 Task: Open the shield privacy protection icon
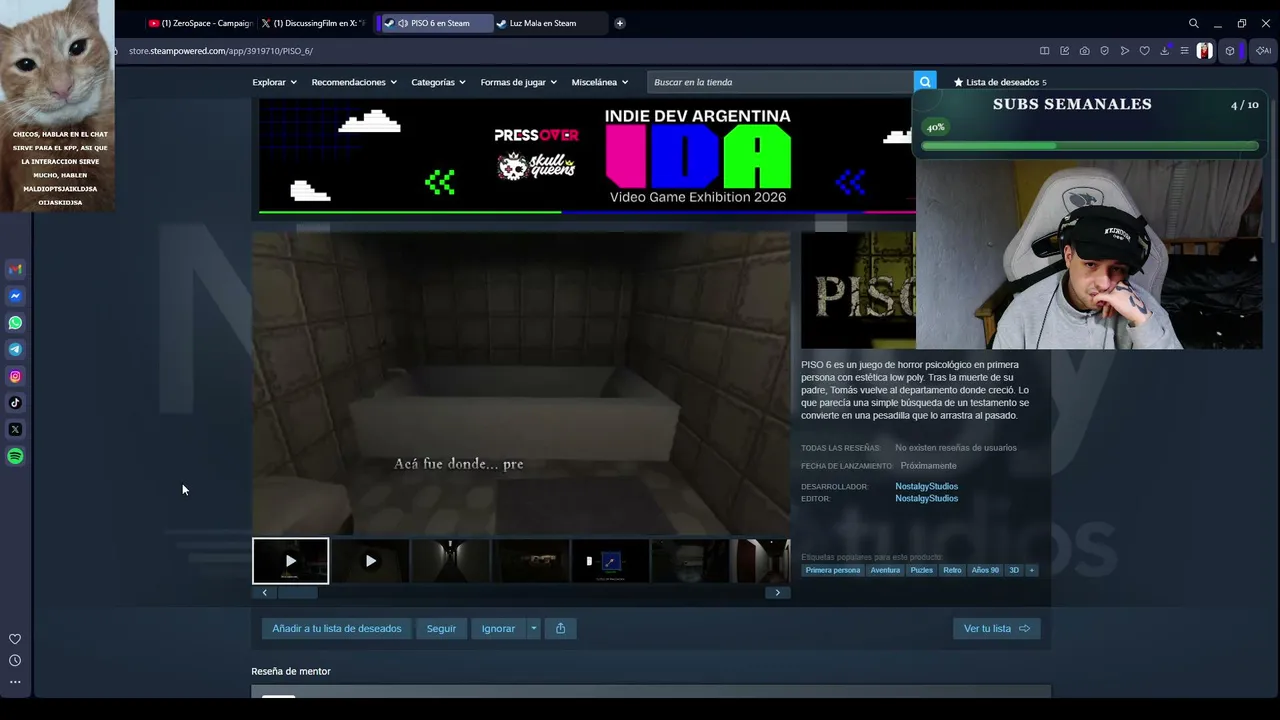point(1104,51)
